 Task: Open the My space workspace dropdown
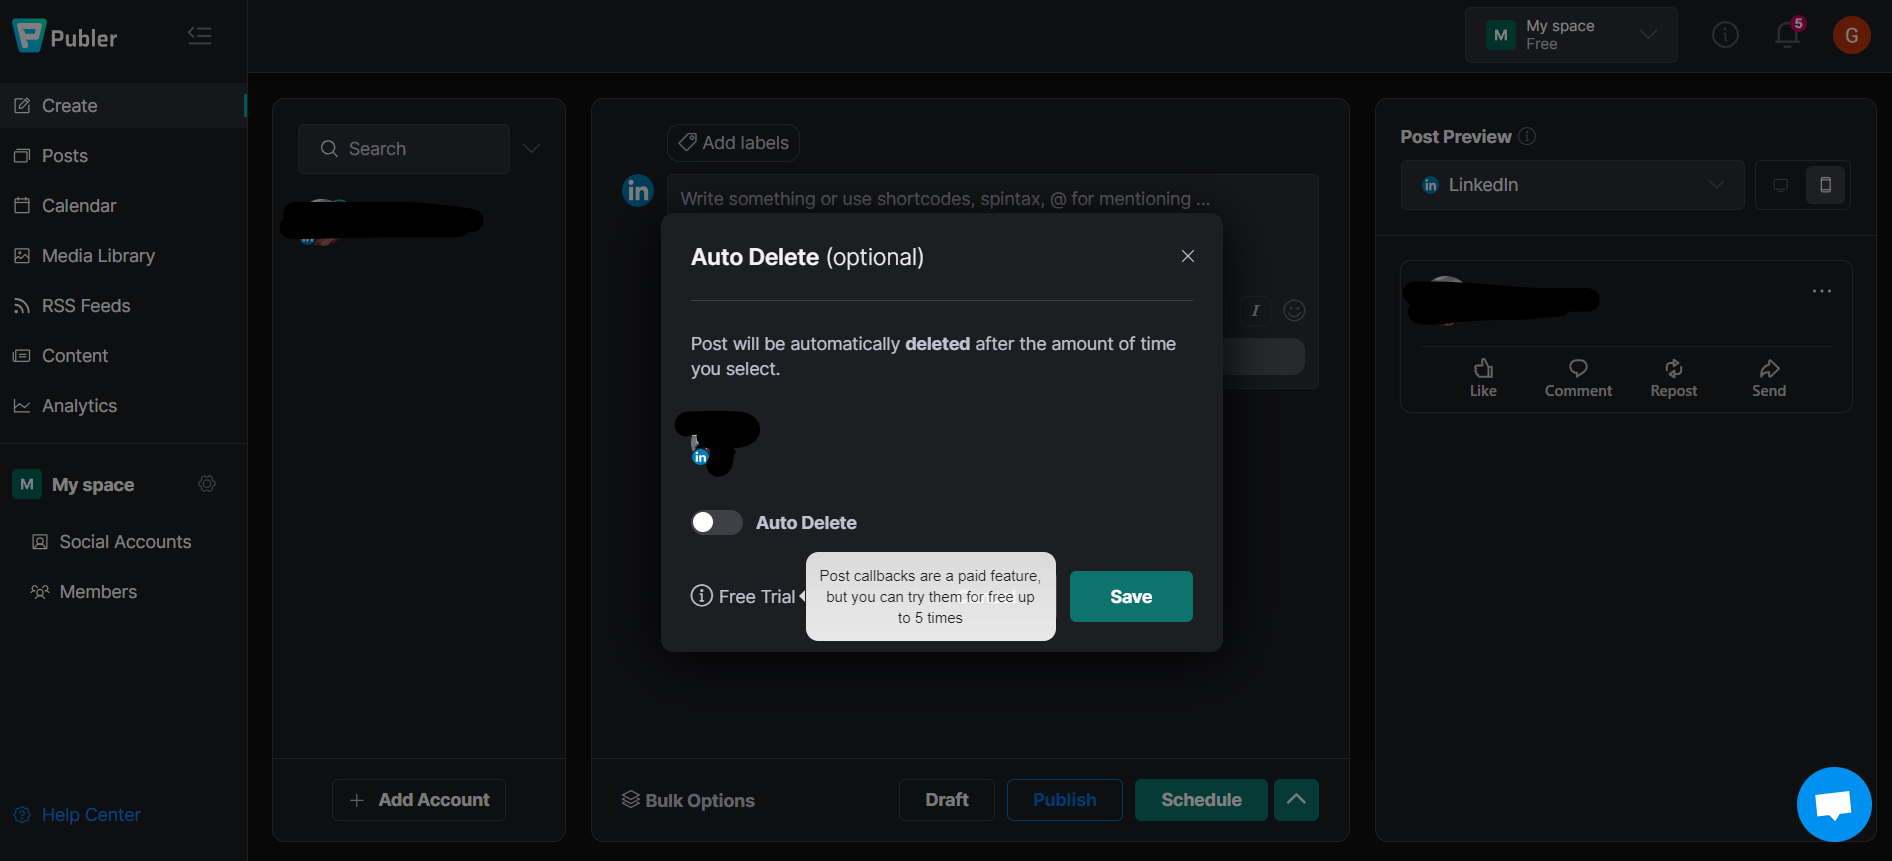(1571, 35)
